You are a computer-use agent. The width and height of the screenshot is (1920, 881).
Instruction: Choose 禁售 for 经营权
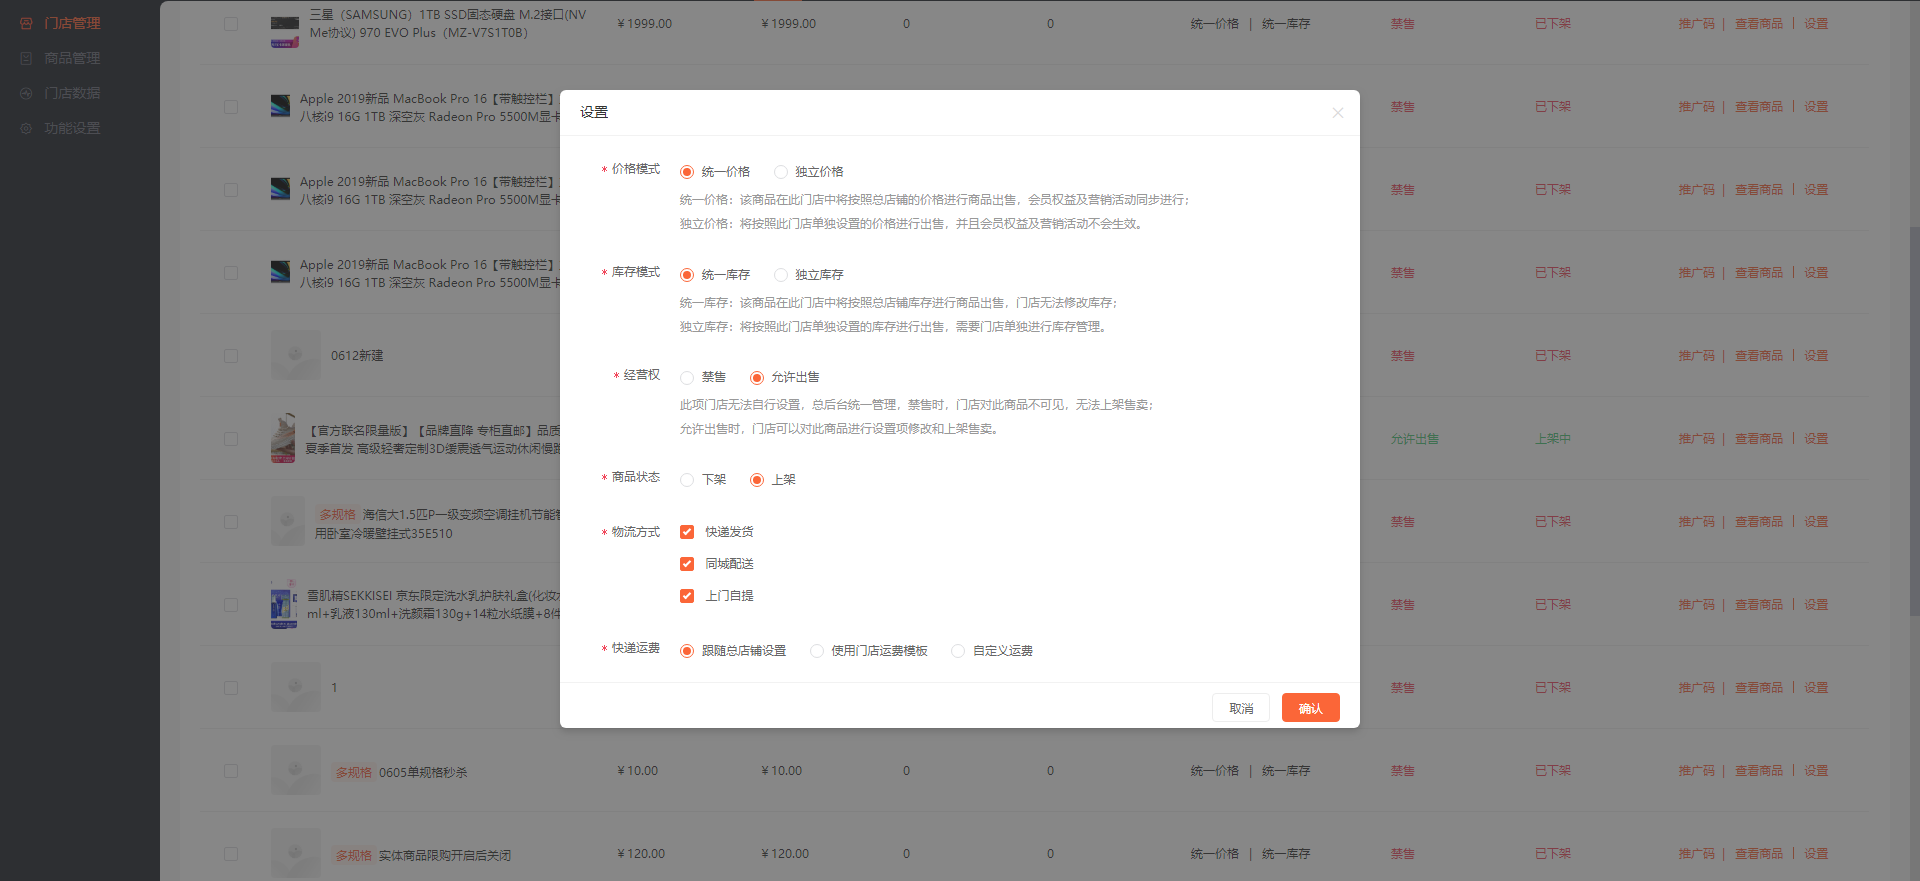click(687, 378)
